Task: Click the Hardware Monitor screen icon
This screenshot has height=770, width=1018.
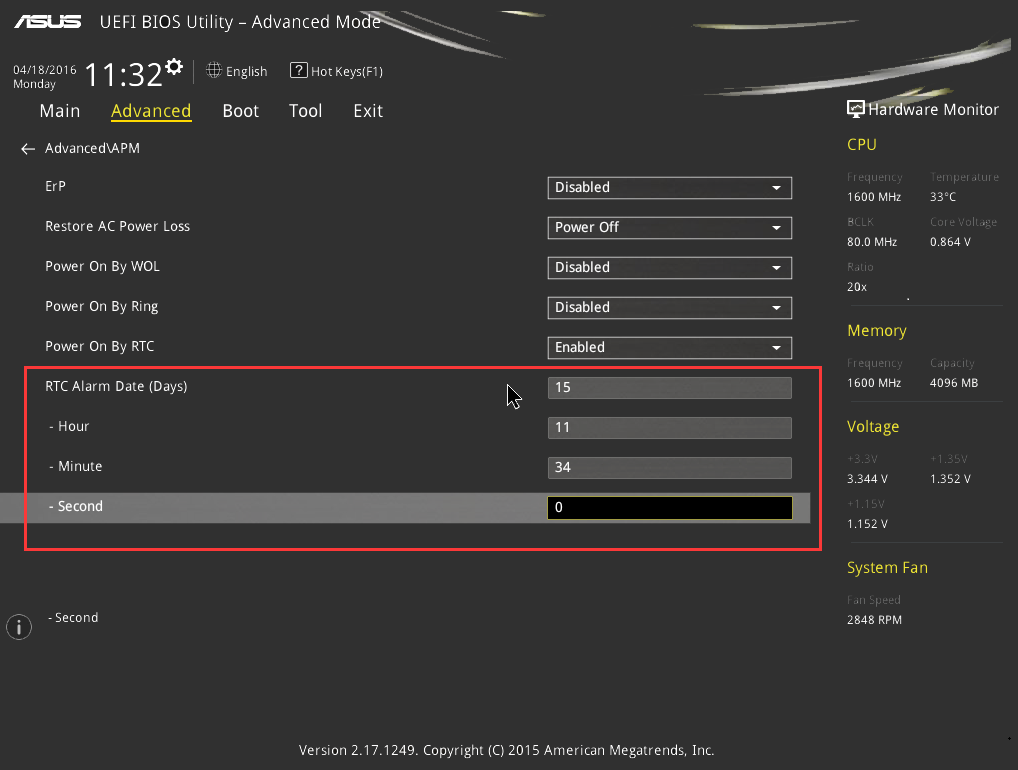Action: pyautogui.click(x=856, y=109)
